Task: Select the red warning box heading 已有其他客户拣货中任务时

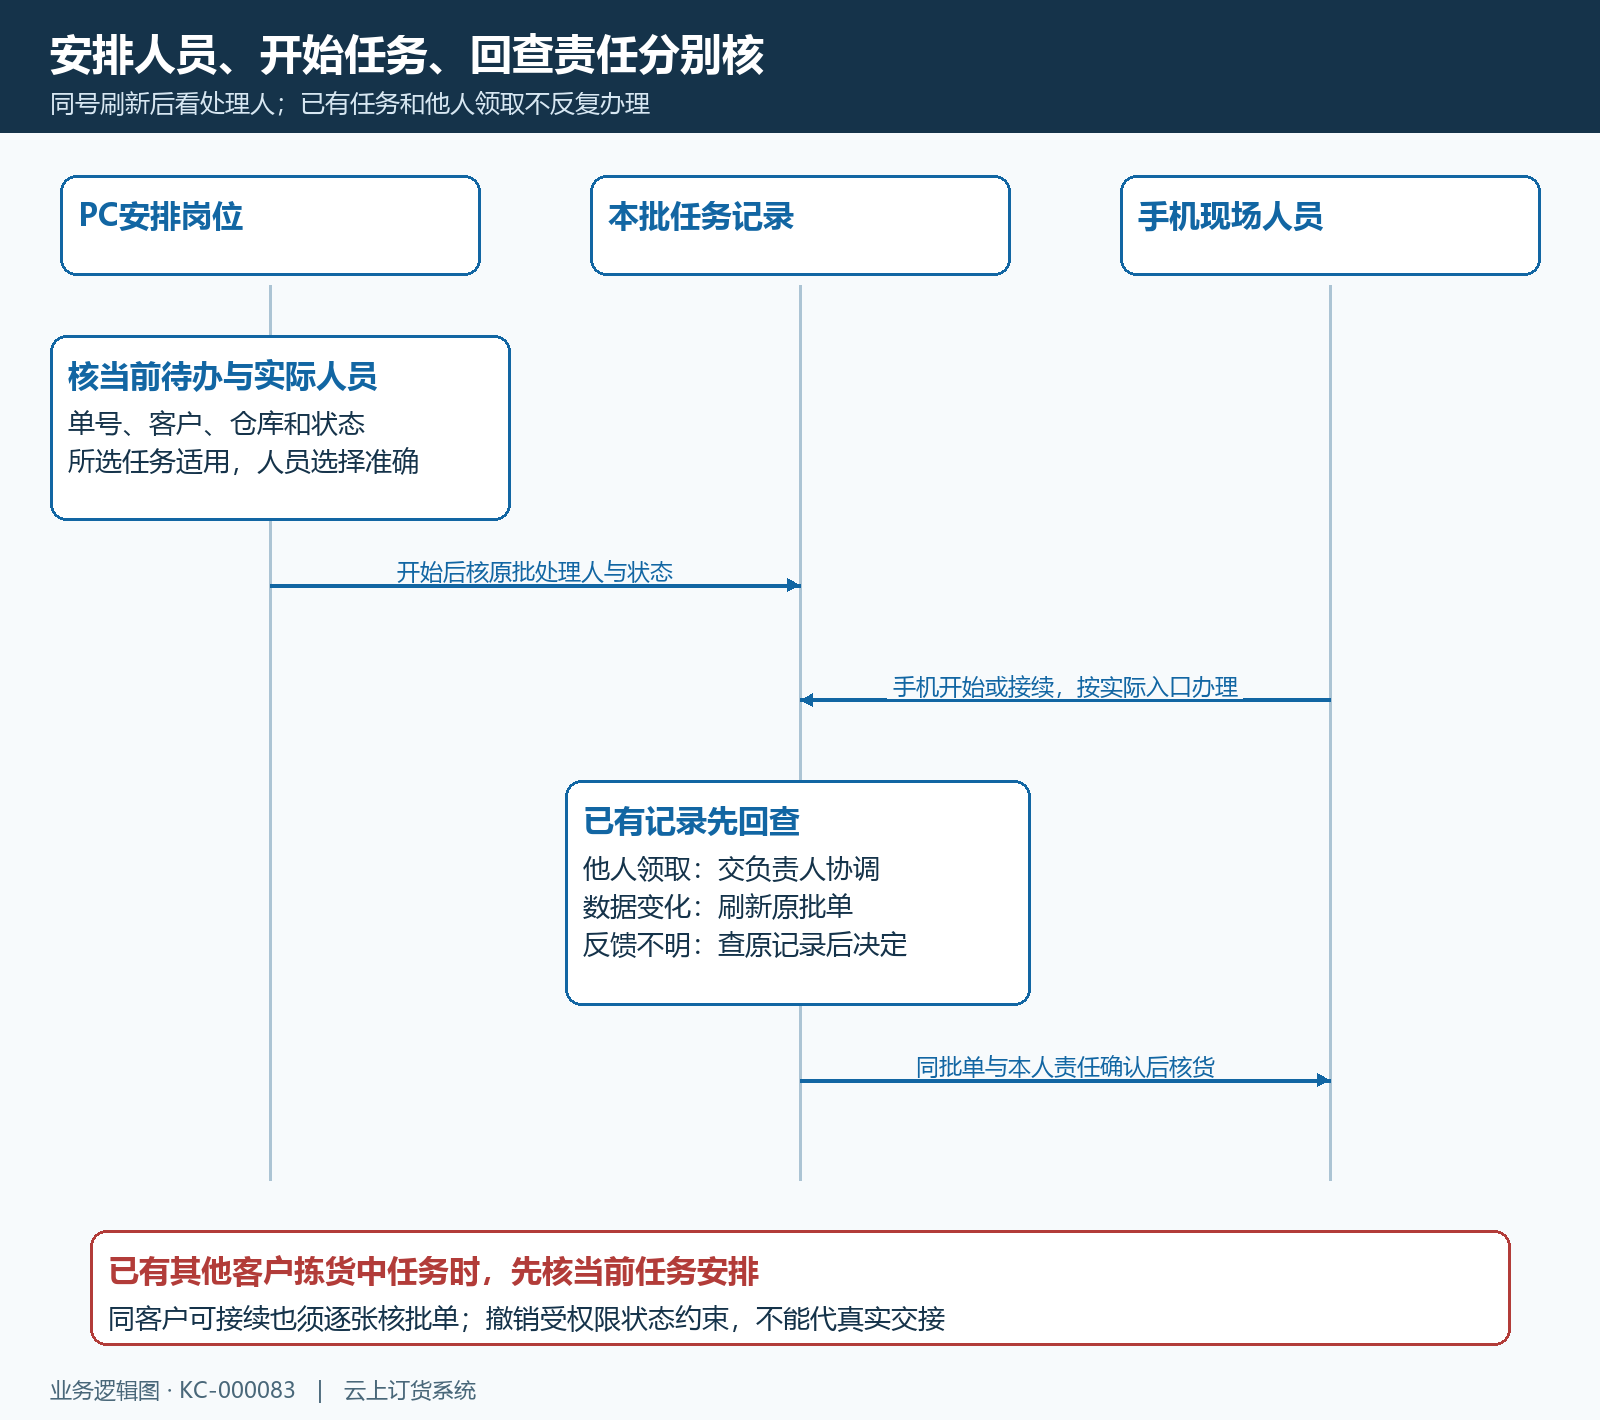Action: tap(433, 1272)
